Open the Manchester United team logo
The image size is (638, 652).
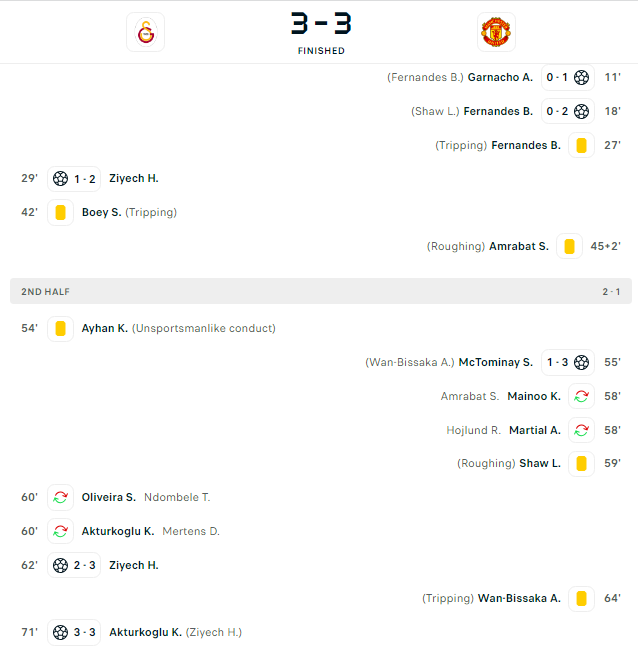(496, 32)
